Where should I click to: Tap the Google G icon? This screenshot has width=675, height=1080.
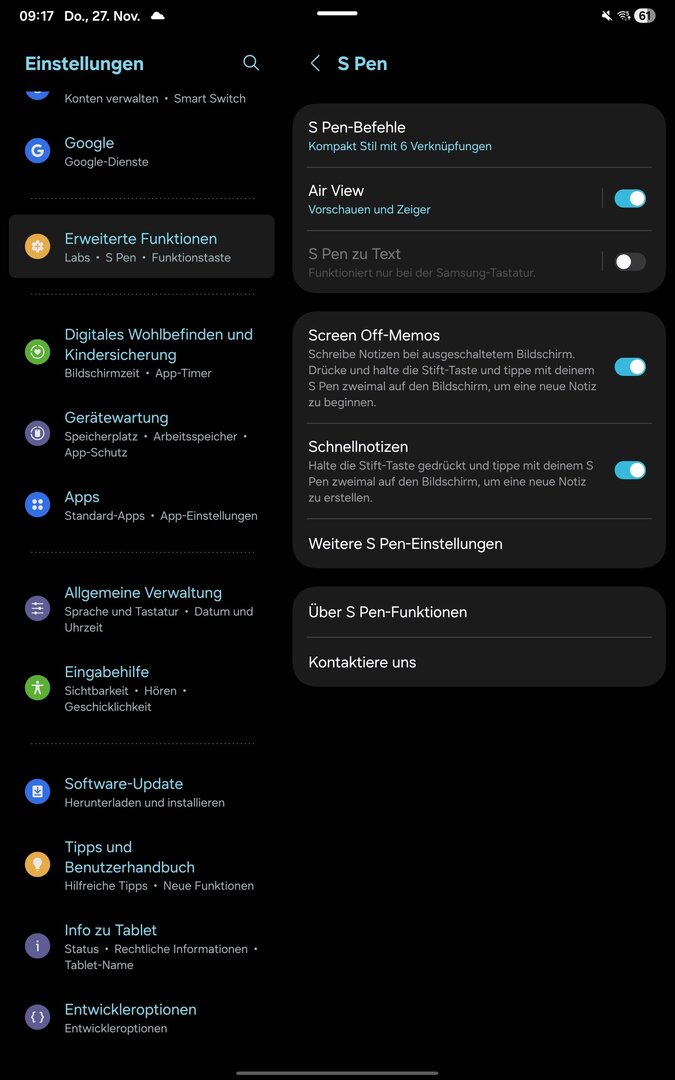tap(37, 151)
